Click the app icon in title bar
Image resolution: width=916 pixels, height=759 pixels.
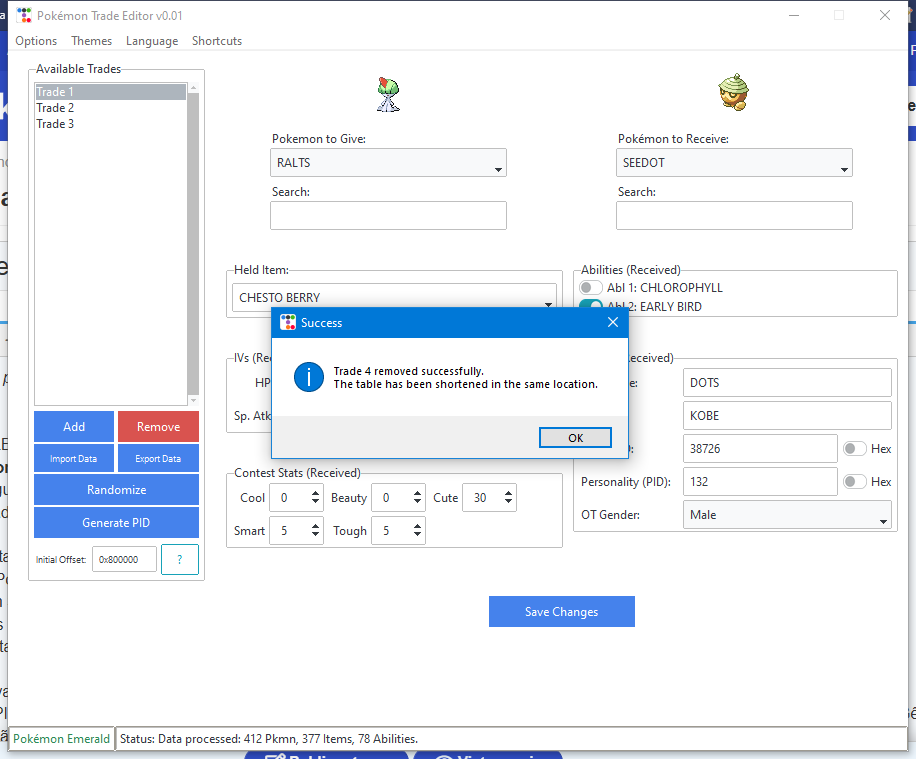(x=24, y=16)
